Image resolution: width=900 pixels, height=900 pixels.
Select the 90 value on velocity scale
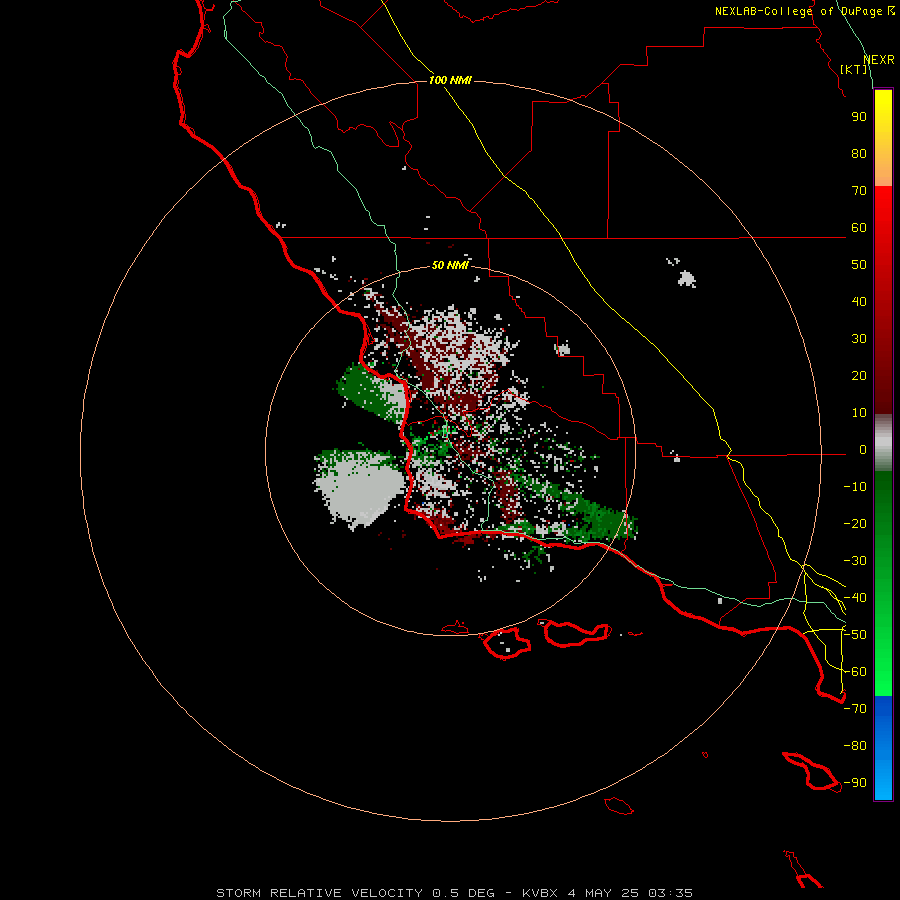(x=859, y=117)
